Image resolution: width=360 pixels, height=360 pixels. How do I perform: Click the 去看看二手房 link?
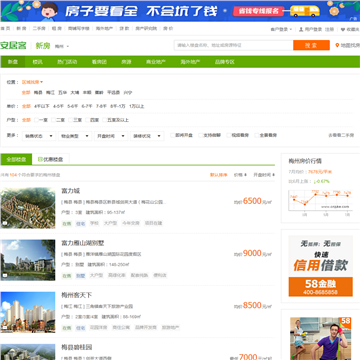341,135
